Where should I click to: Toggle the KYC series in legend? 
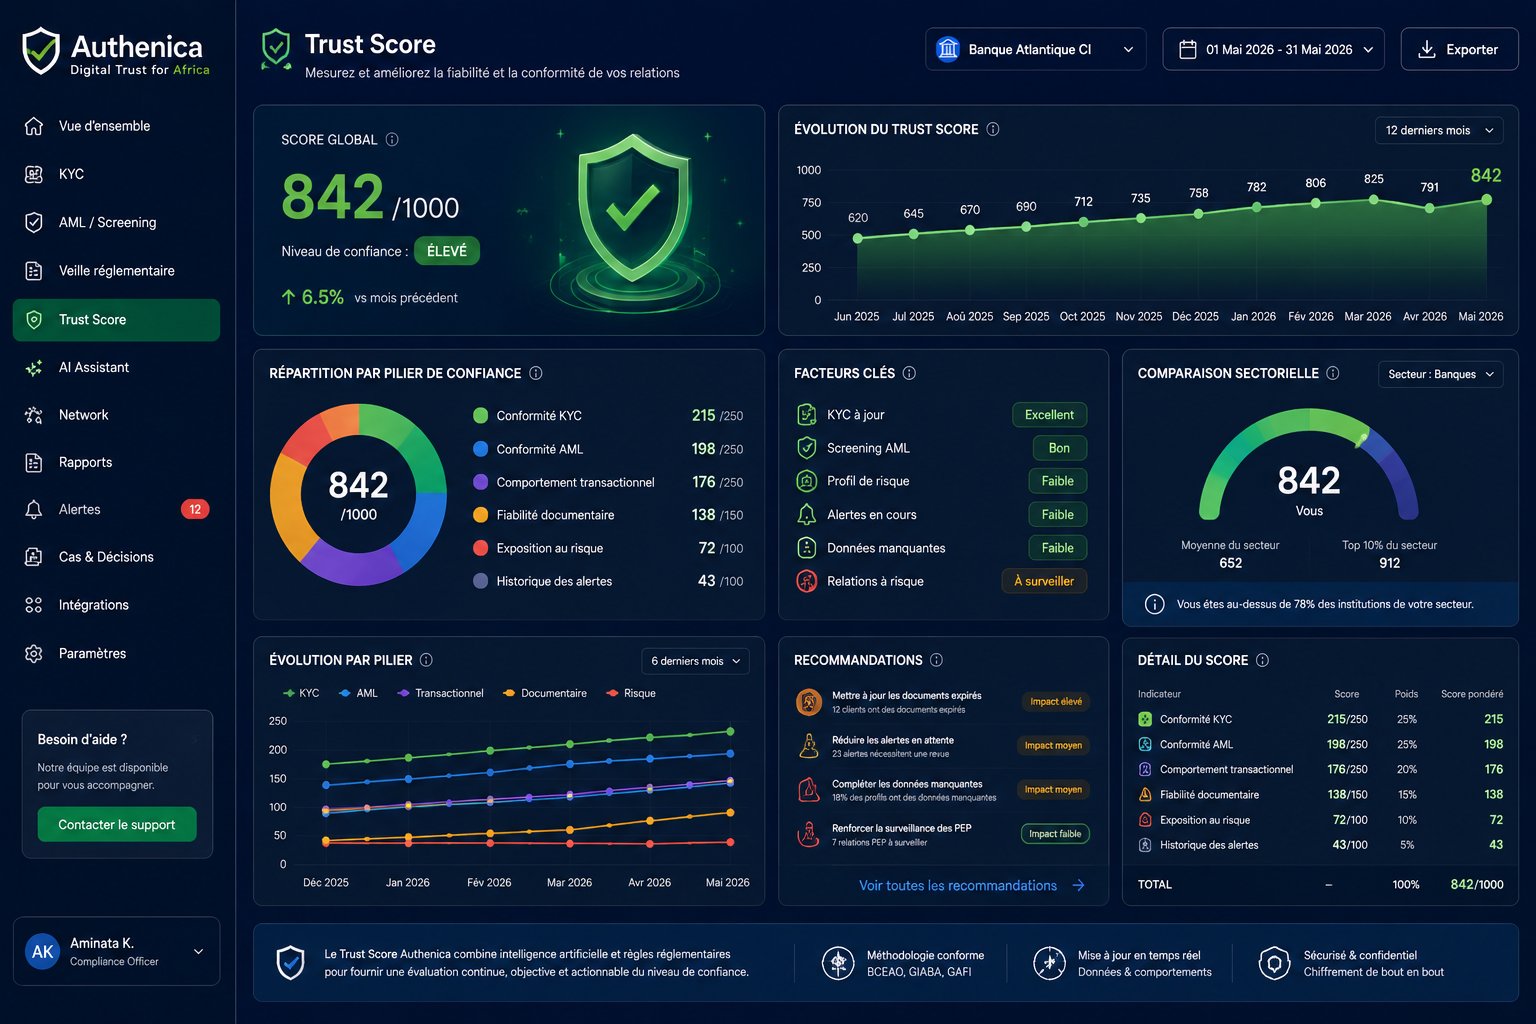301,693
